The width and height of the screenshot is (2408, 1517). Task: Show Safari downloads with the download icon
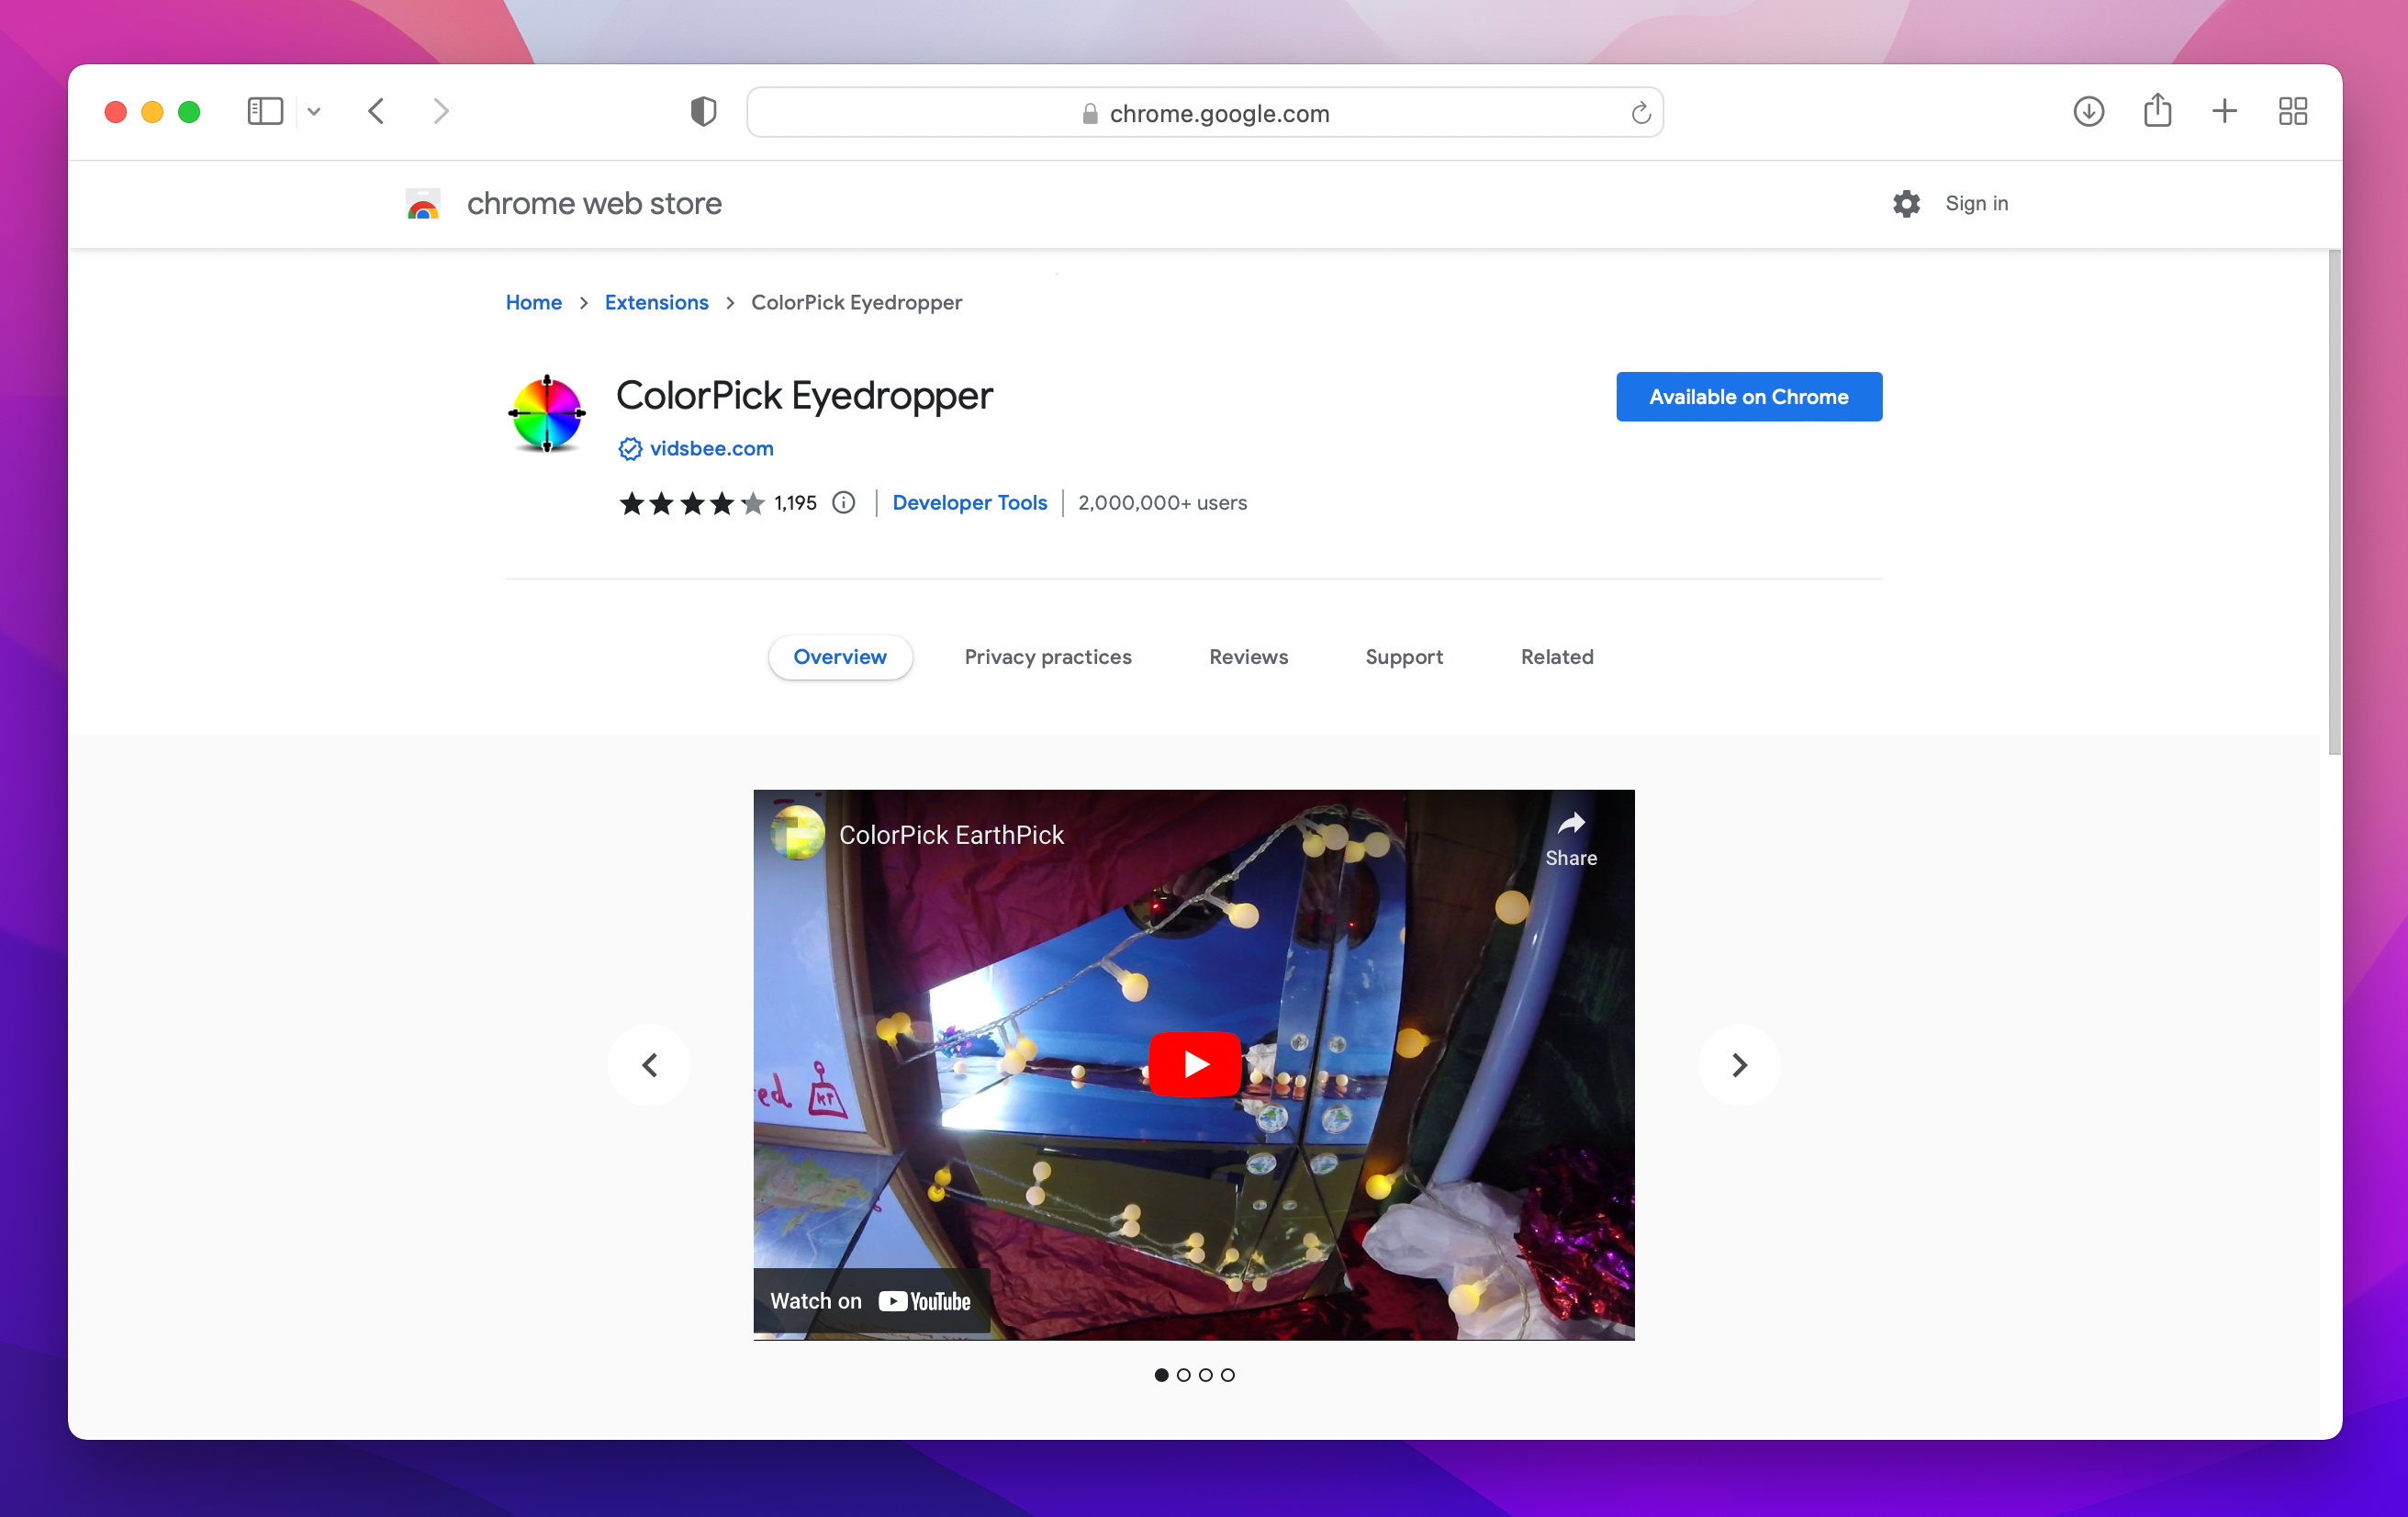coord(2088,111)
